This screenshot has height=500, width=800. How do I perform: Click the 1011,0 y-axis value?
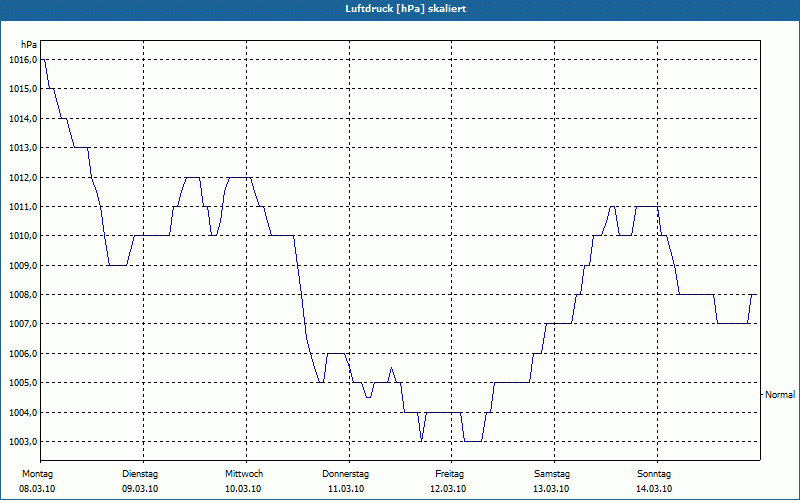(23, 207)
